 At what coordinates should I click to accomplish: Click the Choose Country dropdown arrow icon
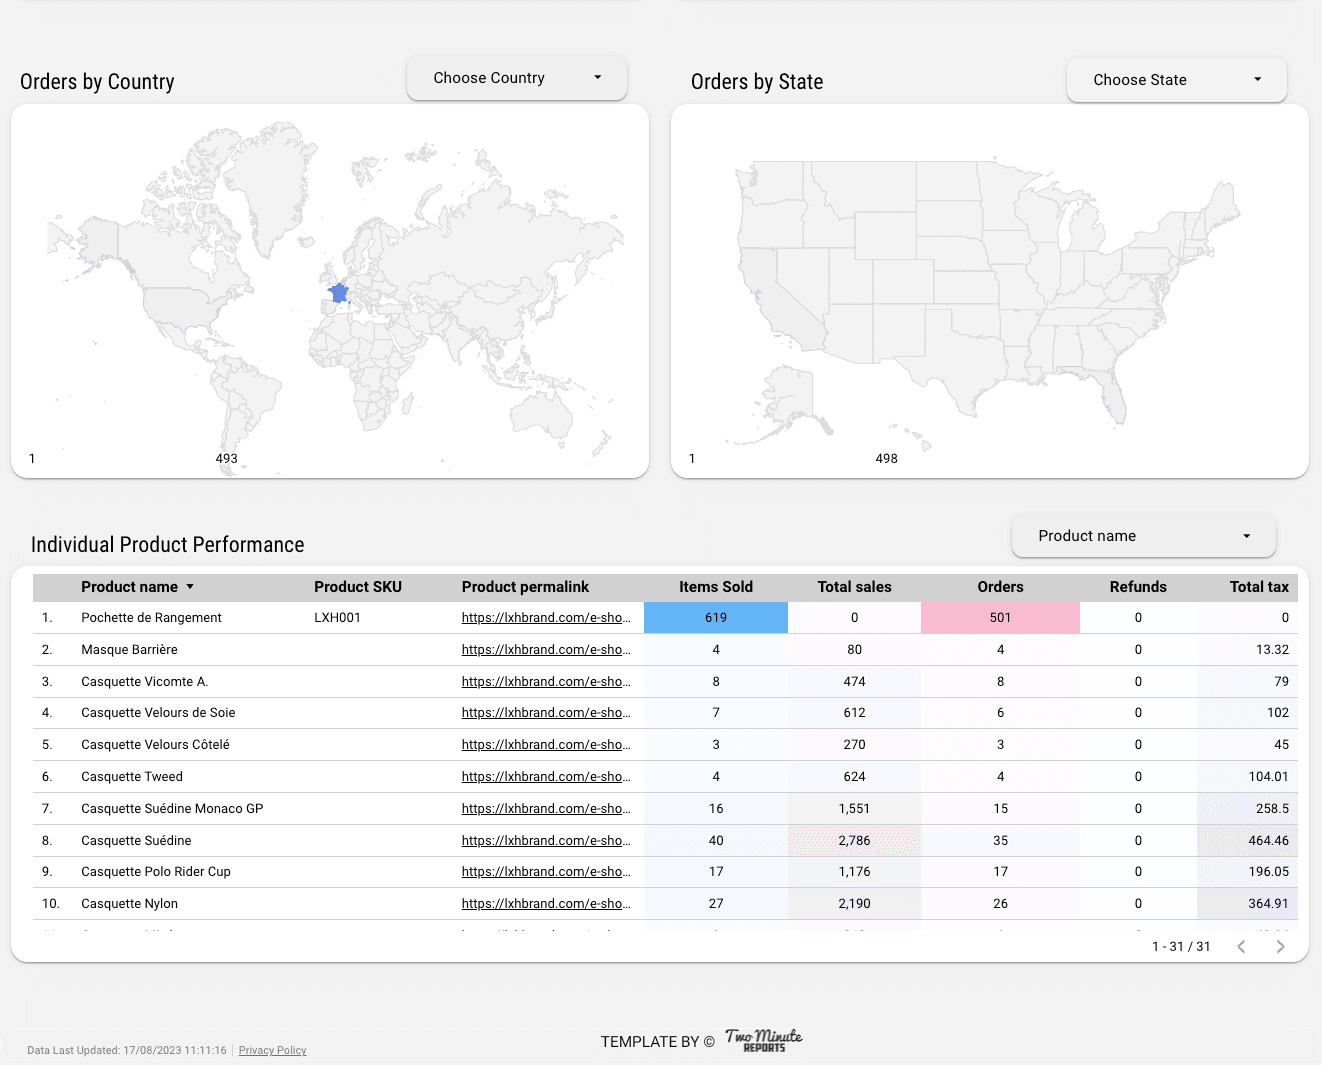click(598, 77)
